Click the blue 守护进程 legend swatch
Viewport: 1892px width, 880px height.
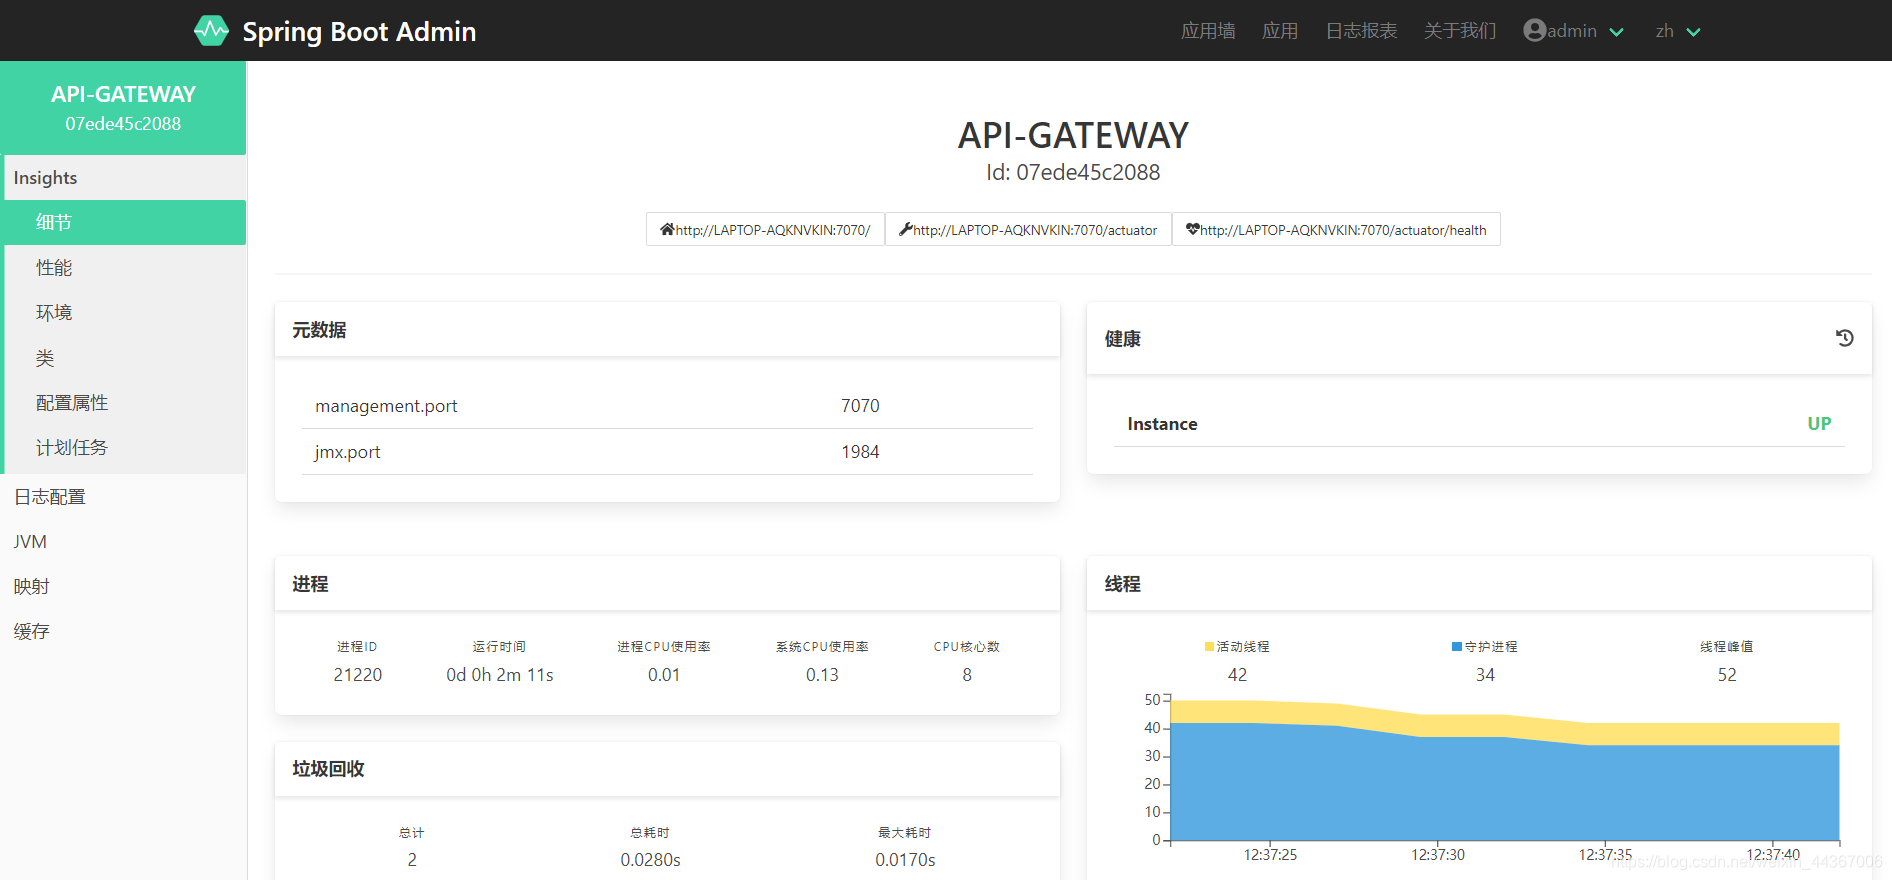[x=1457, y=646]
